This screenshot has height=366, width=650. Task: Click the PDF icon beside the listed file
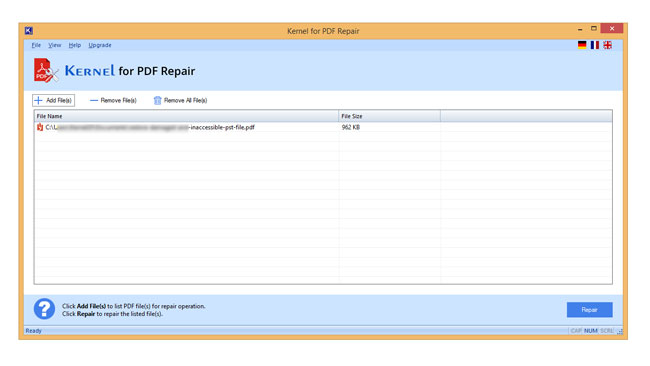40,127
